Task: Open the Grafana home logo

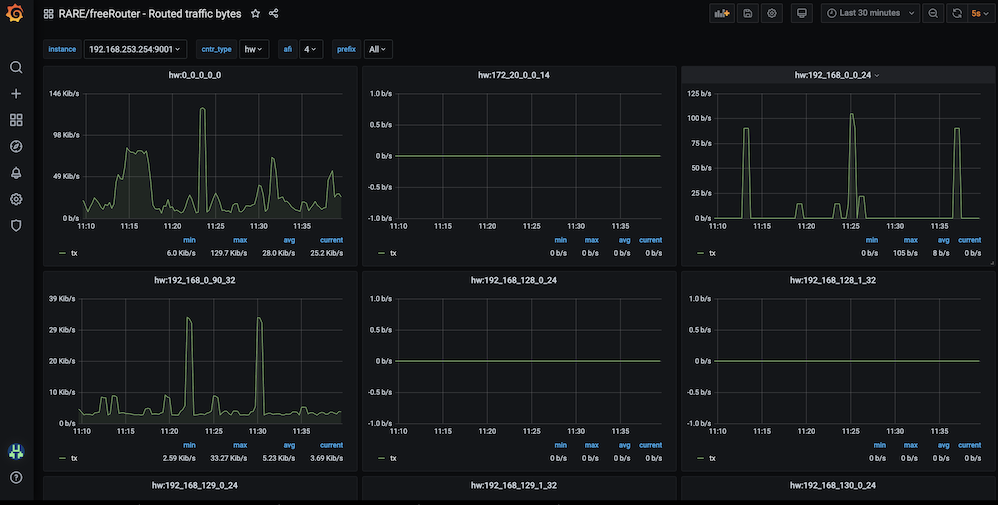Action: pos(15,13)
